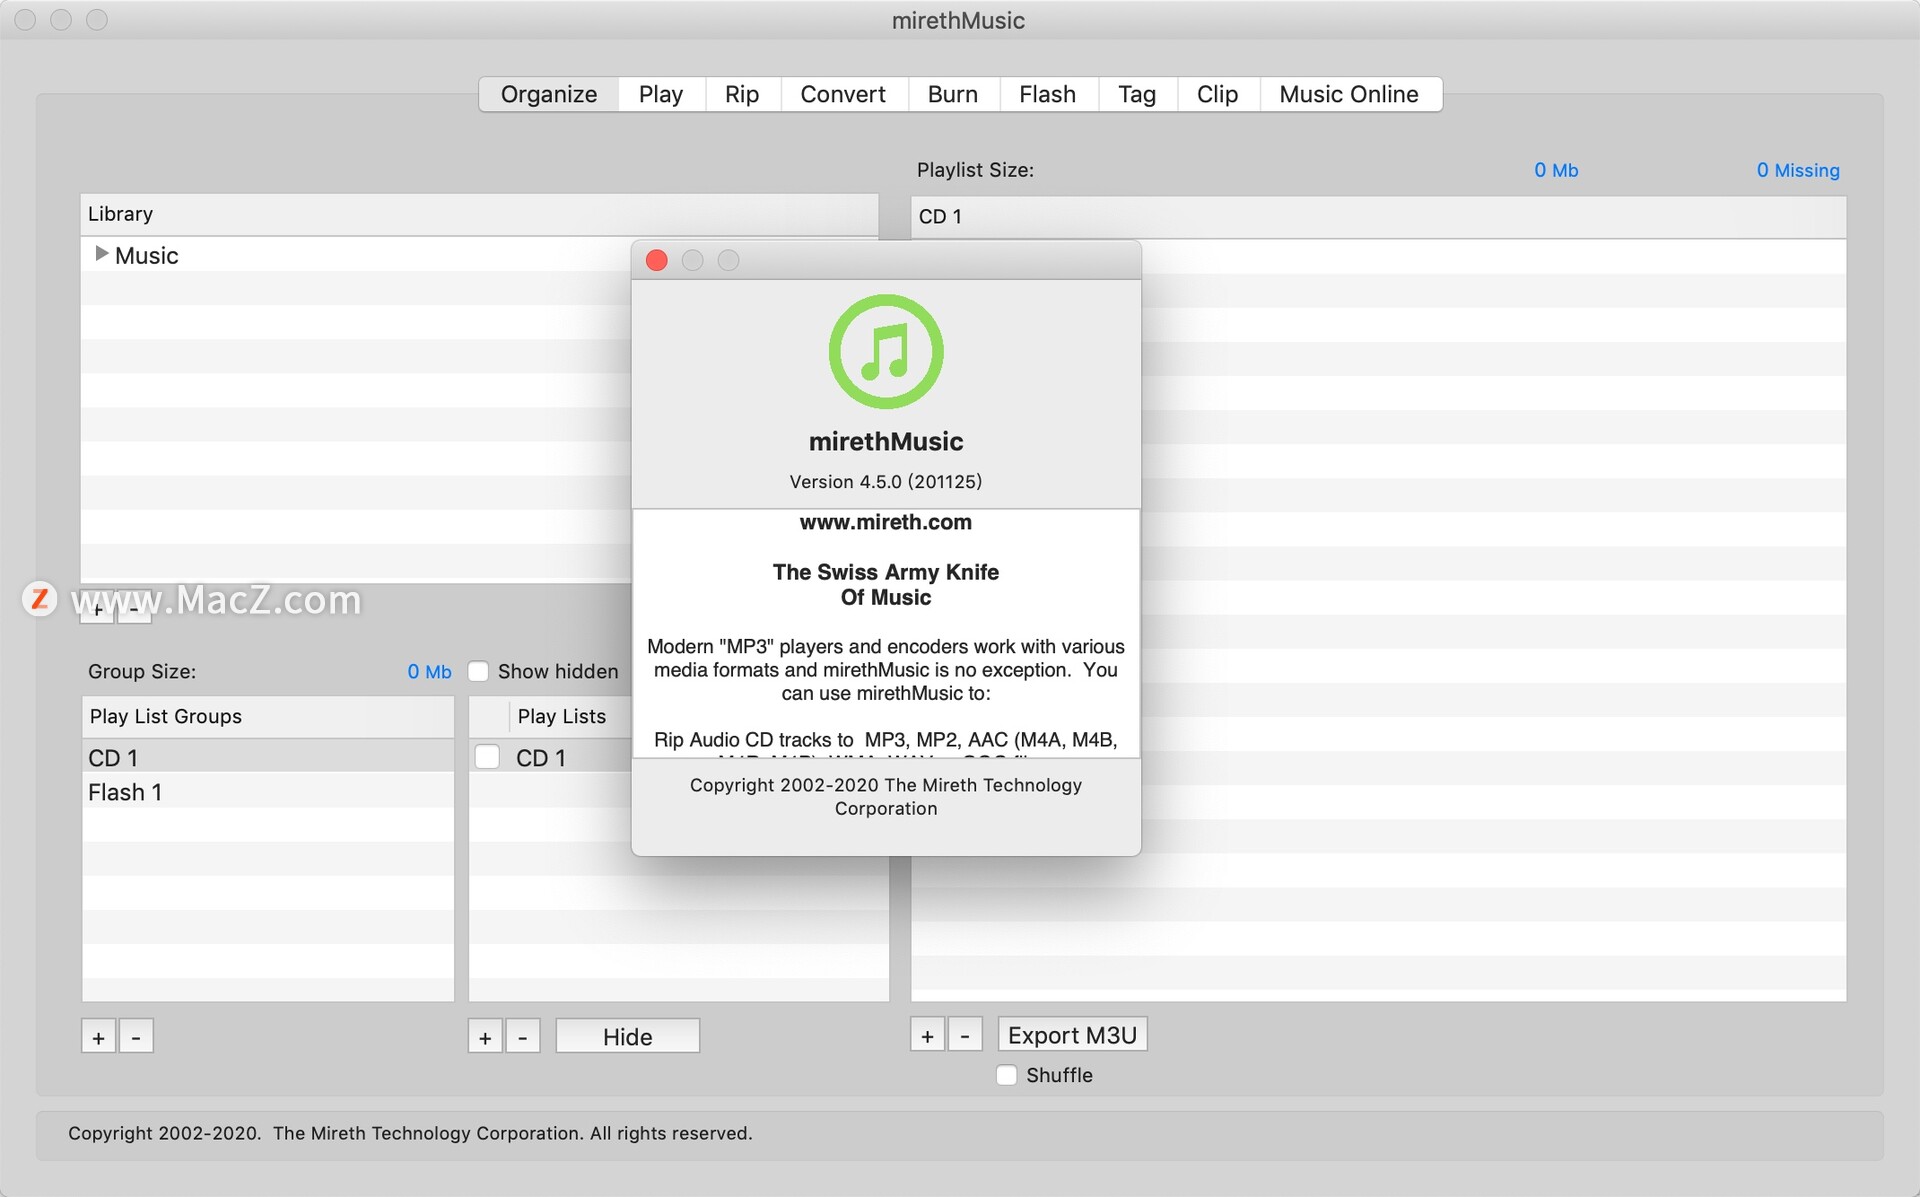Image resolution: width=1920 pixels, height=1197 pixels.
Task: Click the green music note logo
Action: pyautogui.click(x=886, y=351)
